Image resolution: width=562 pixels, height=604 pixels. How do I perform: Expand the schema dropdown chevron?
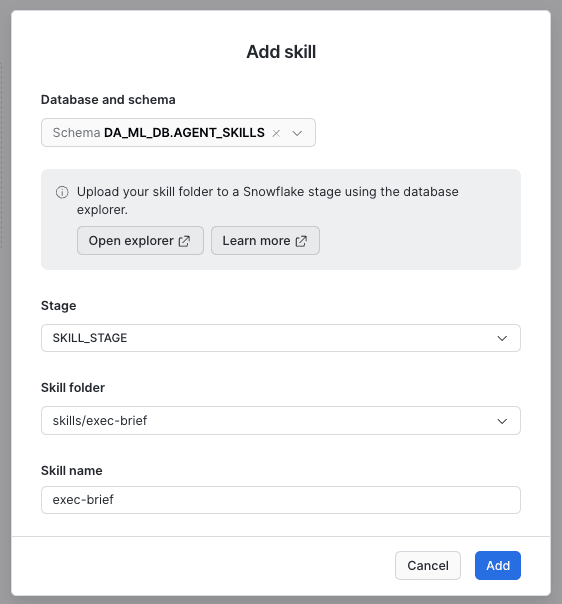(297, 133)
